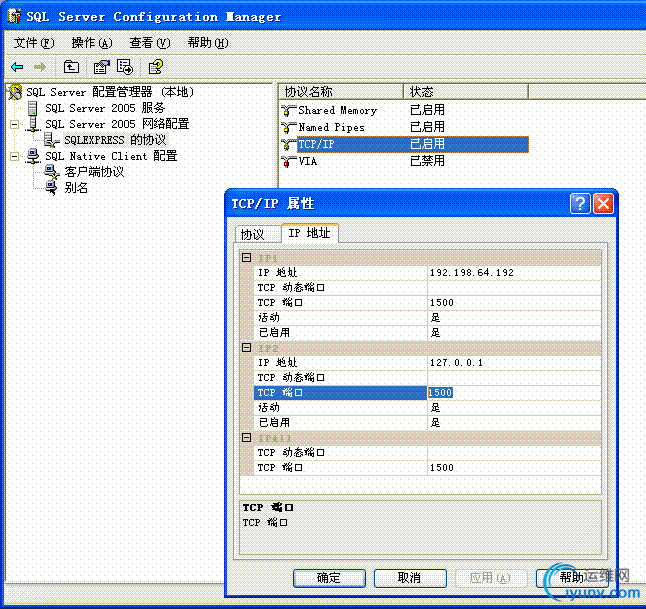The height and width of the screenshot is (609, 646).
Task: Open the 文件(F) menu
Action: pos(34,42)
